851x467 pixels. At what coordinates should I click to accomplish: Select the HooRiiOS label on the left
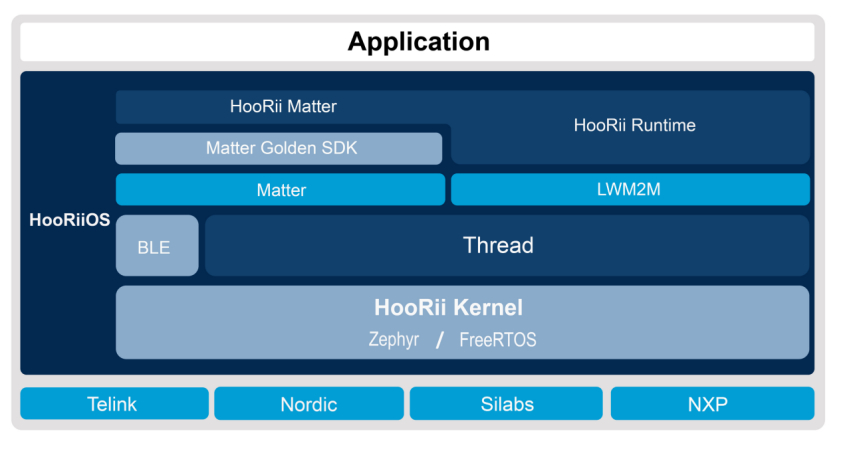point(69,220)
